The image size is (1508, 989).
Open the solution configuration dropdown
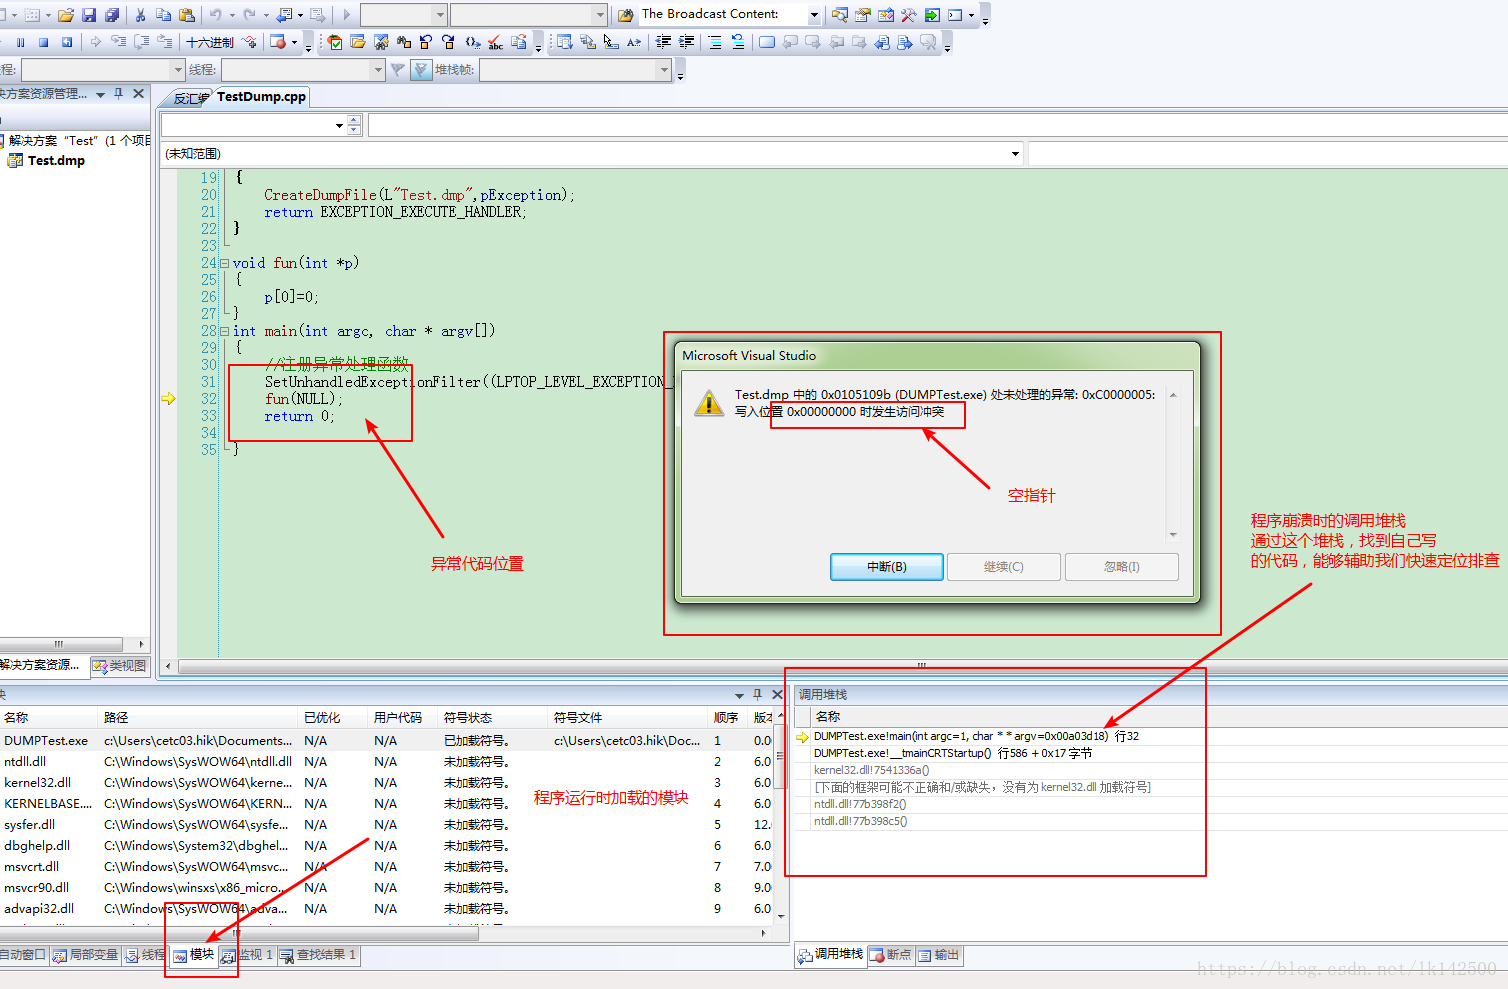point(440,15)
